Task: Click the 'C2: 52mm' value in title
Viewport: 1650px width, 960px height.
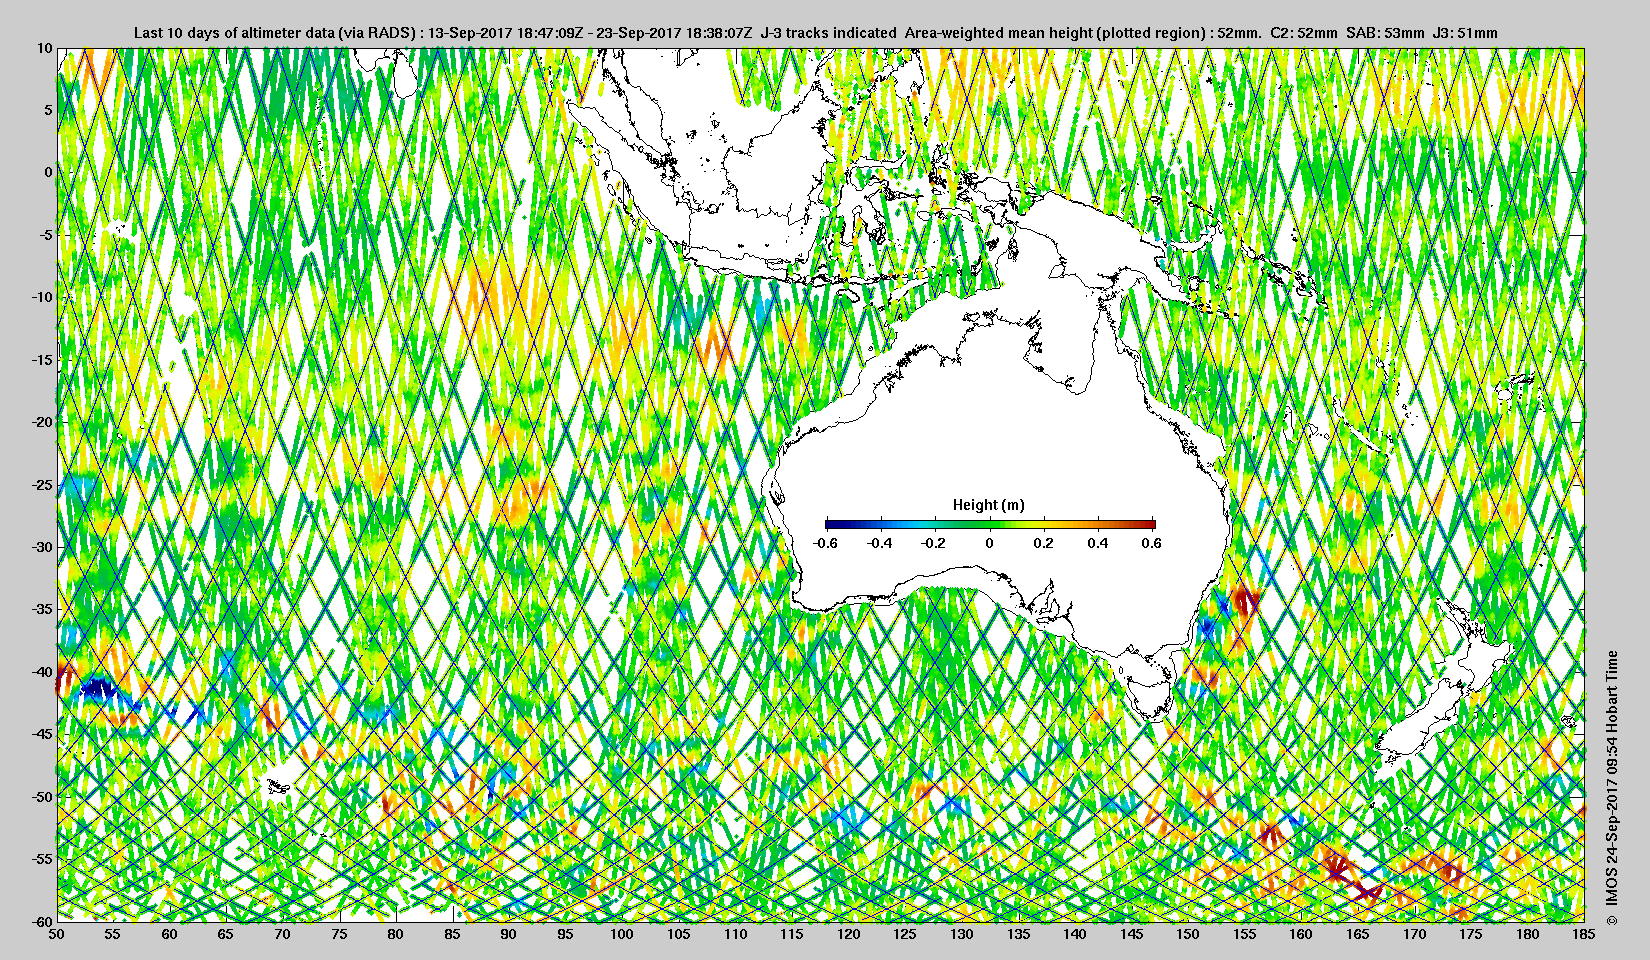Action: pos(1303,33)
